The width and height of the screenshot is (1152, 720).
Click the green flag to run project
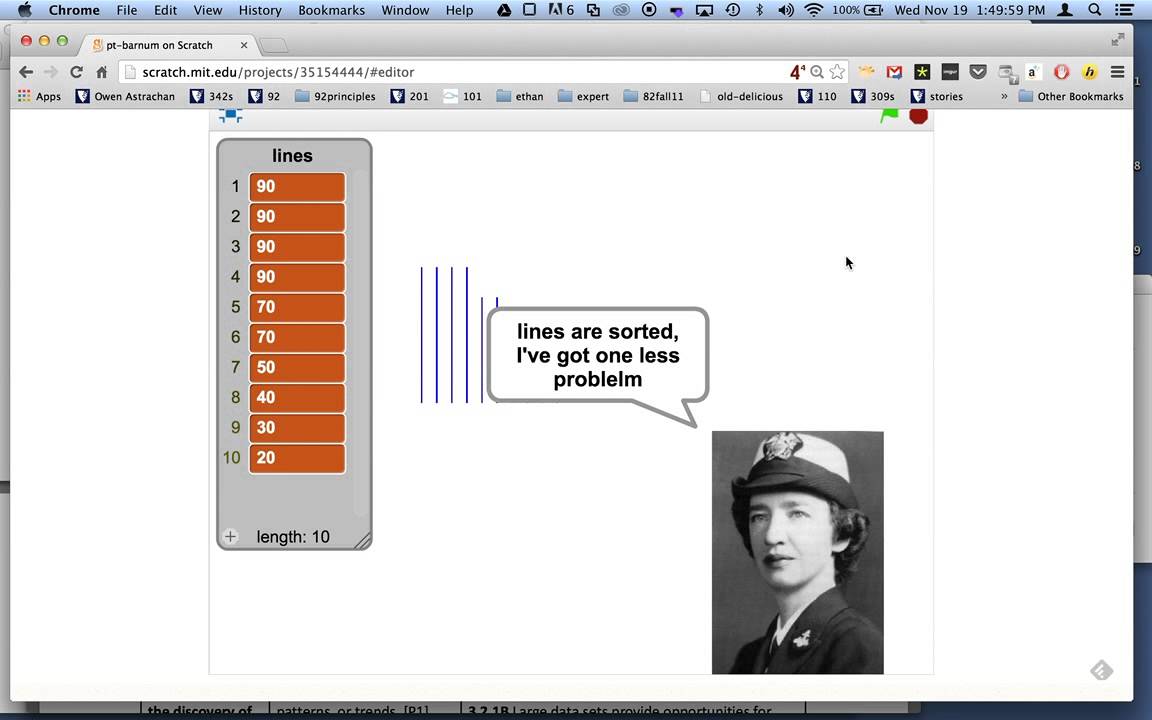[x=890, y=115]
